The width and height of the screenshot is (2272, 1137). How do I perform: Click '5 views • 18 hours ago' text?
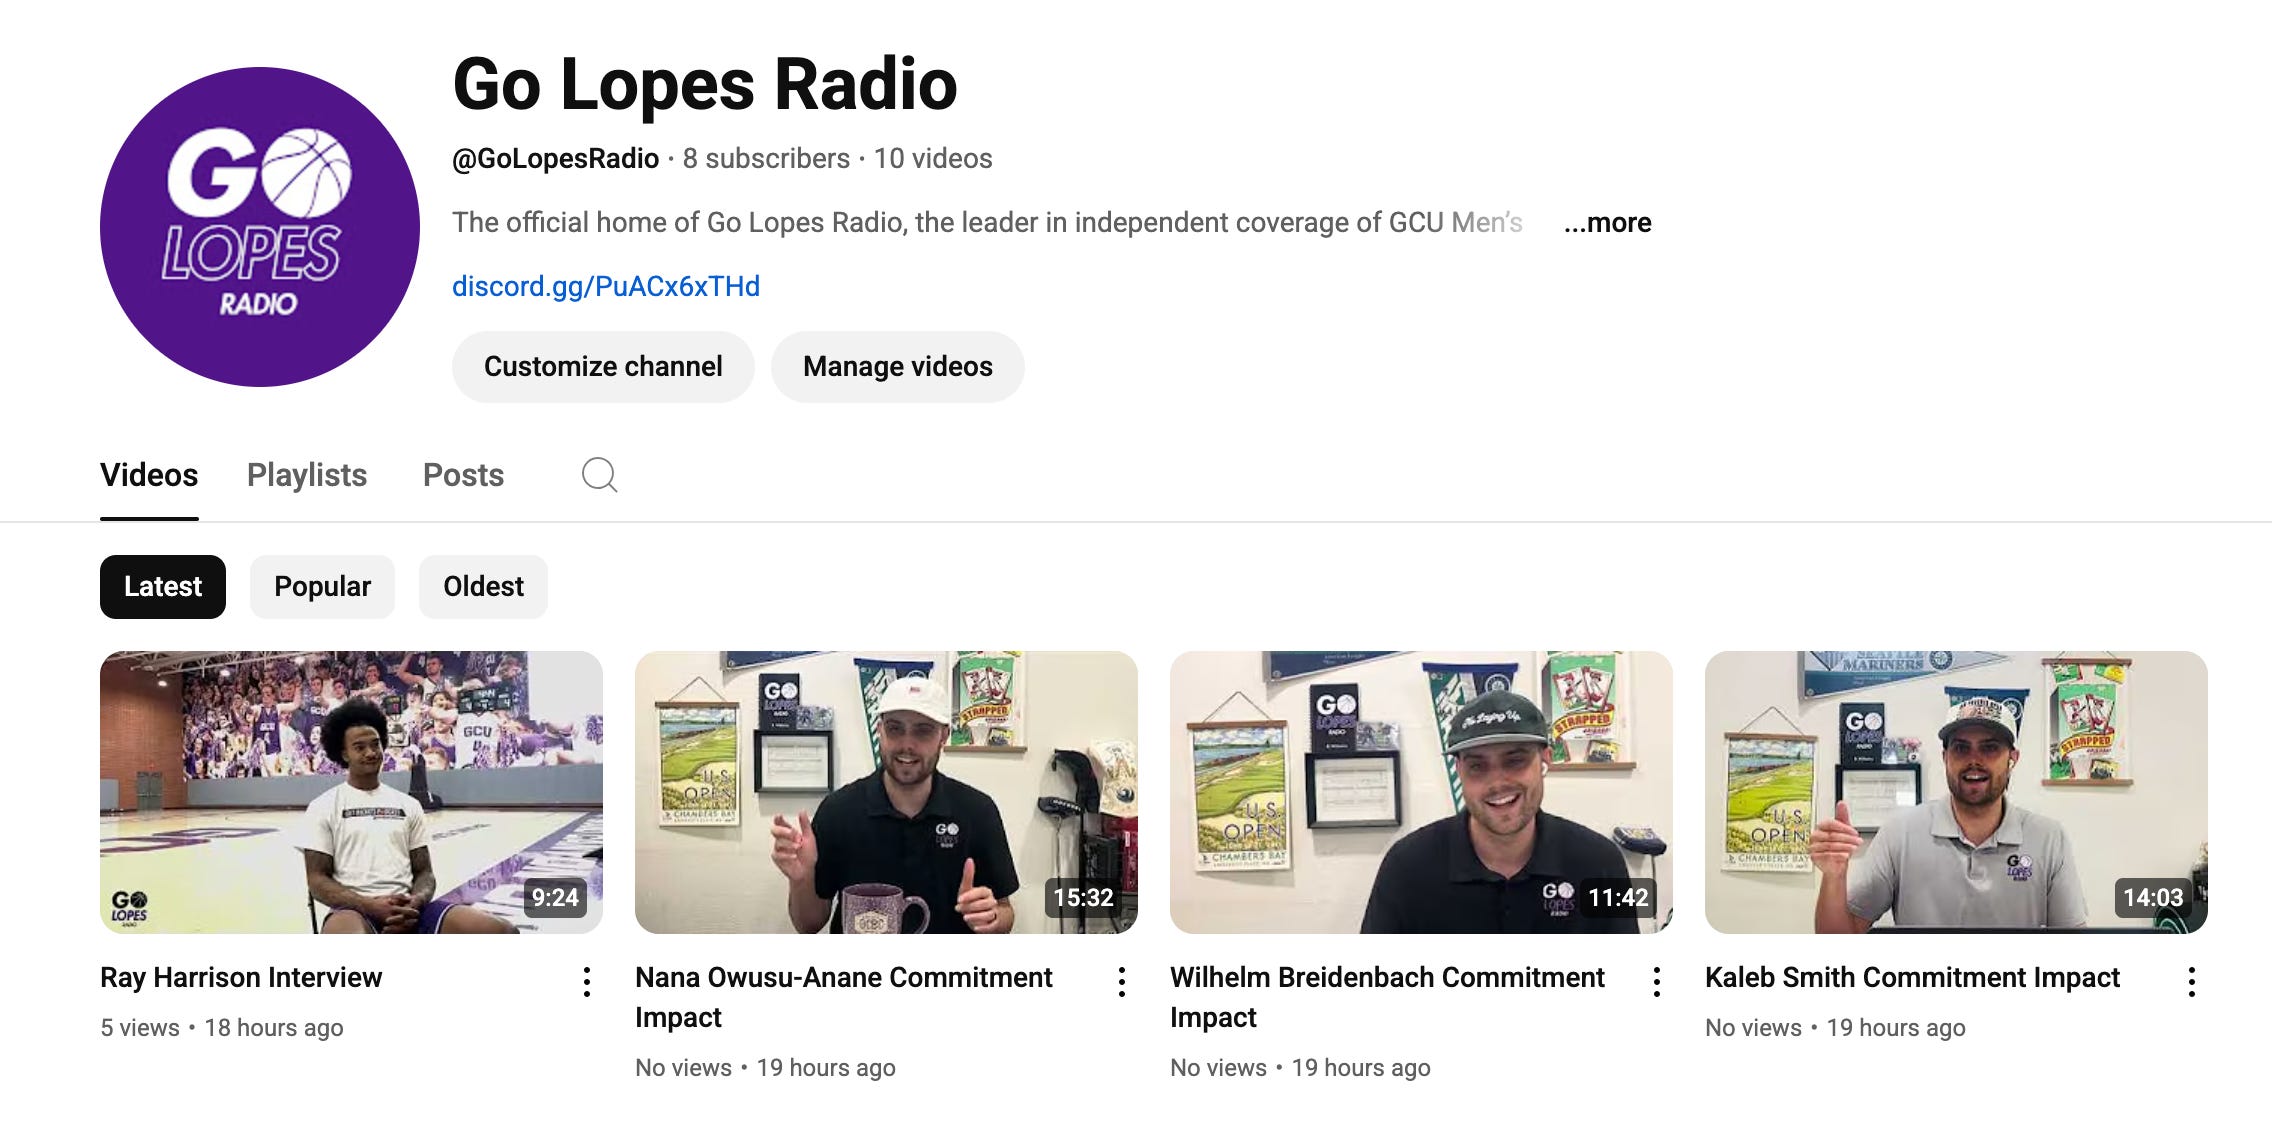point(222,1028)
